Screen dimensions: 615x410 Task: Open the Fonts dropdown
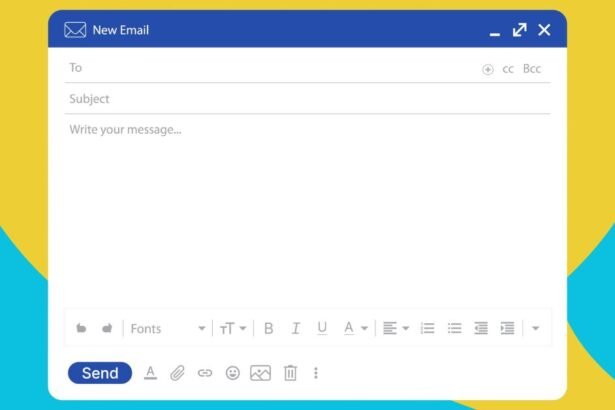point(167,329)
